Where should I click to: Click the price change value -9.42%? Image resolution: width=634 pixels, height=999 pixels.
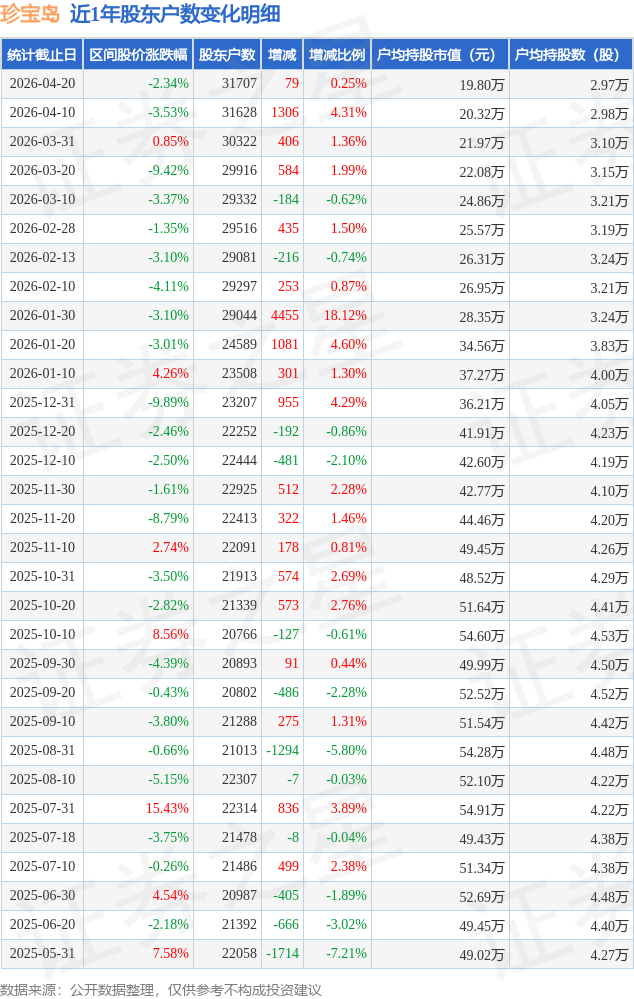[x=168, y=170]
